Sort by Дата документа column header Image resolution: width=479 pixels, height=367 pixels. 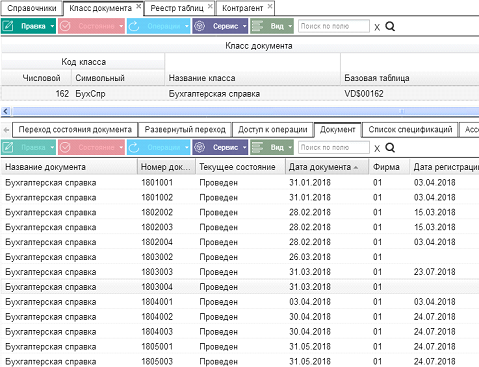click(x=327, y=167)
